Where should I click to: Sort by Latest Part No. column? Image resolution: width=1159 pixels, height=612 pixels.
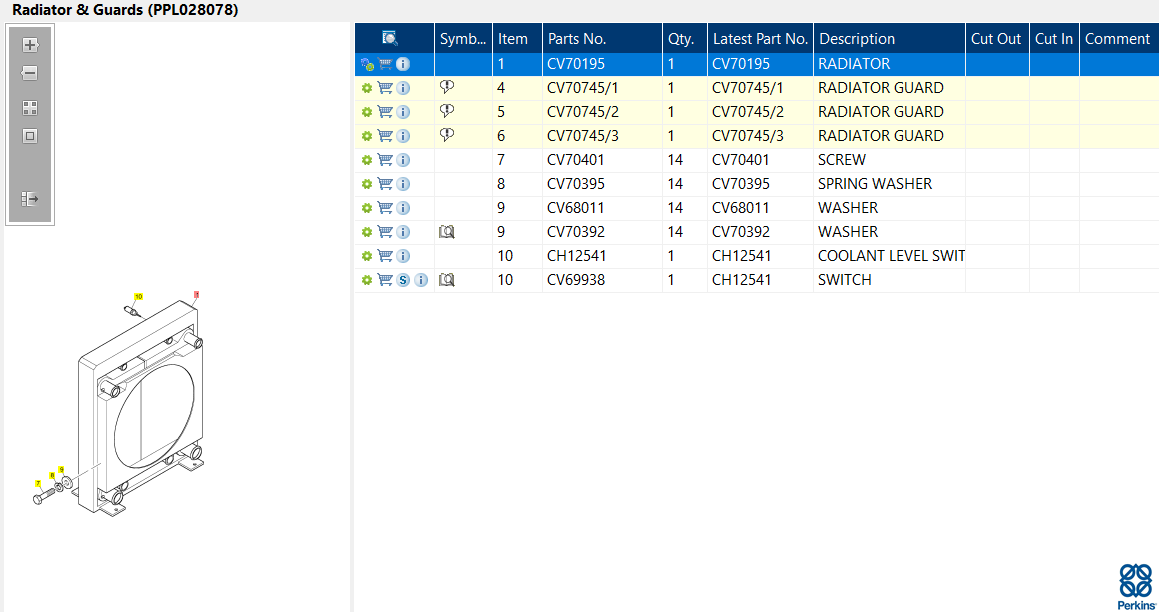pyautogui.click(x=761, y=38)
